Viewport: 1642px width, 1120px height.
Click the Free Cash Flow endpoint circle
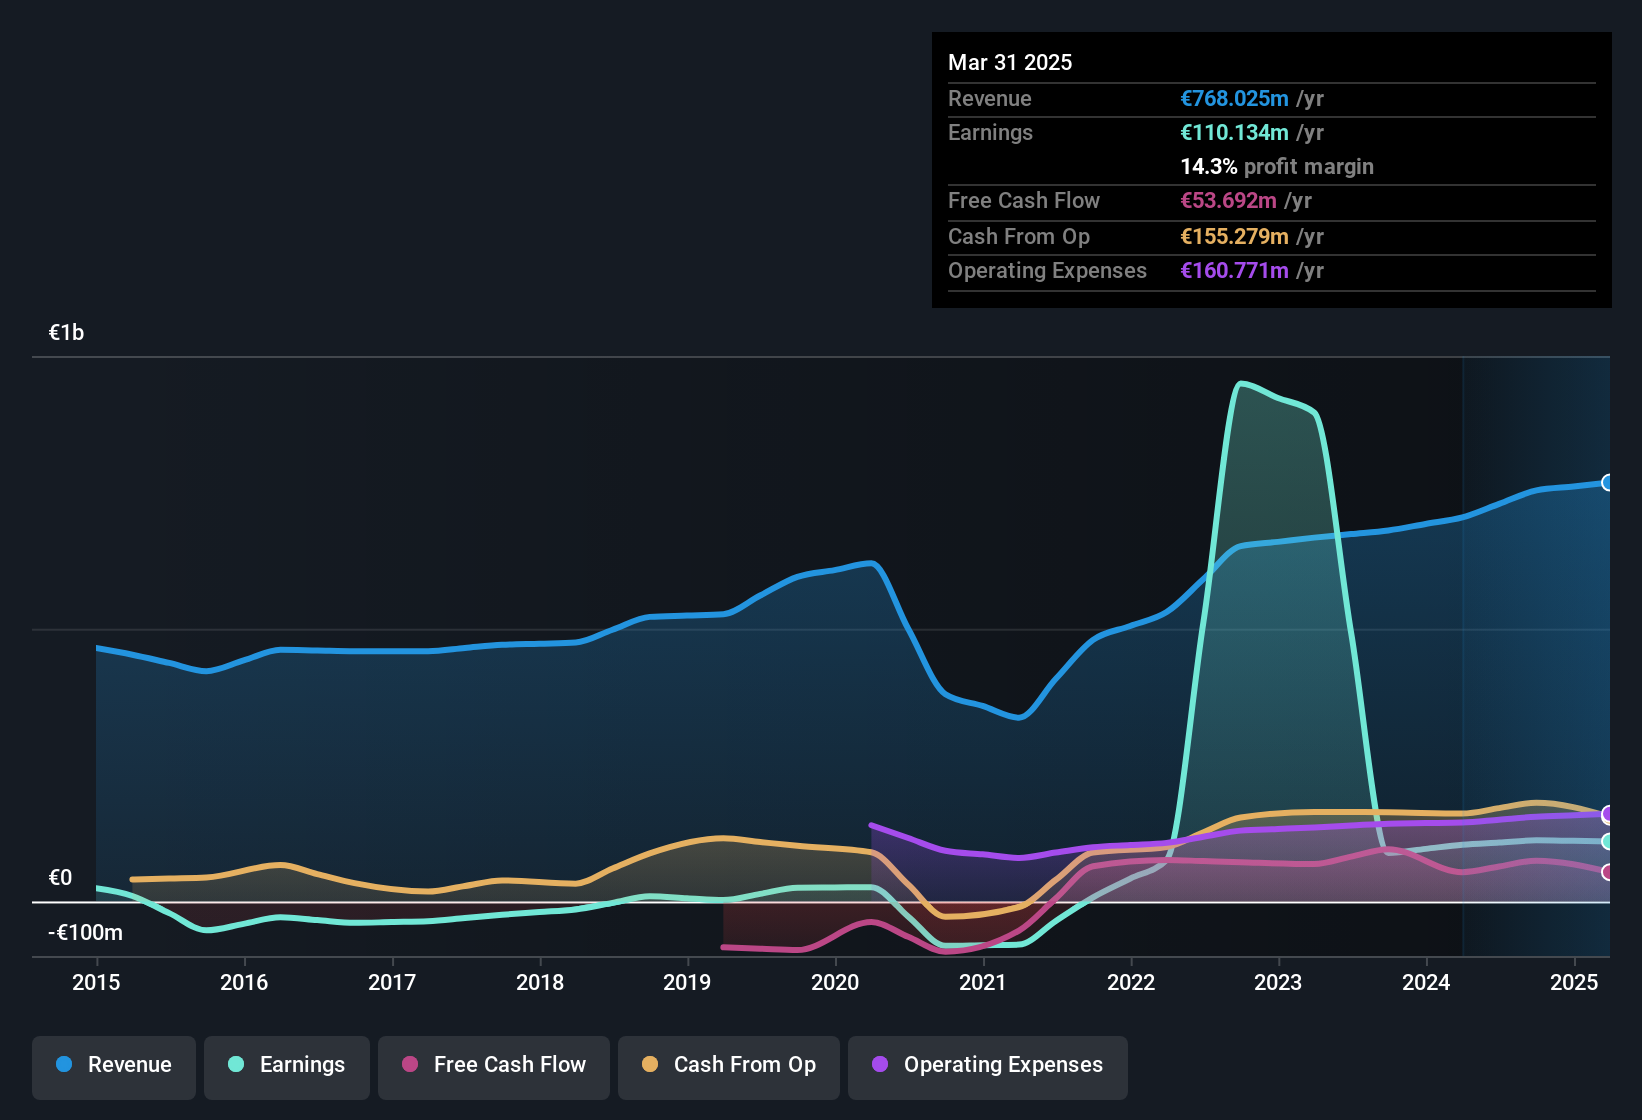1607,873
